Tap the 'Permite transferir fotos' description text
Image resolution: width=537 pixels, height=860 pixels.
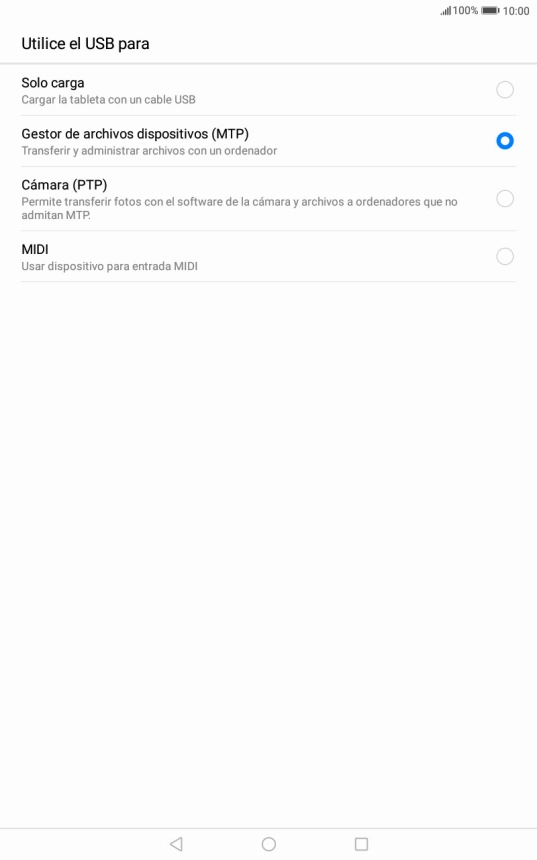pos(239,208)
